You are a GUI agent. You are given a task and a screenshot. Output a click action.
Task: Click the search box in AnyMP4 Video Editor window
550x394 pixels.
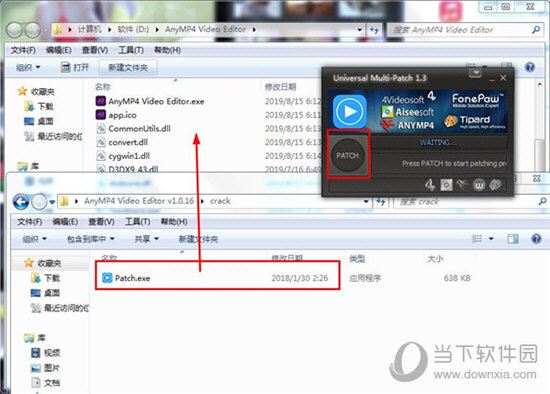(465, 30)
